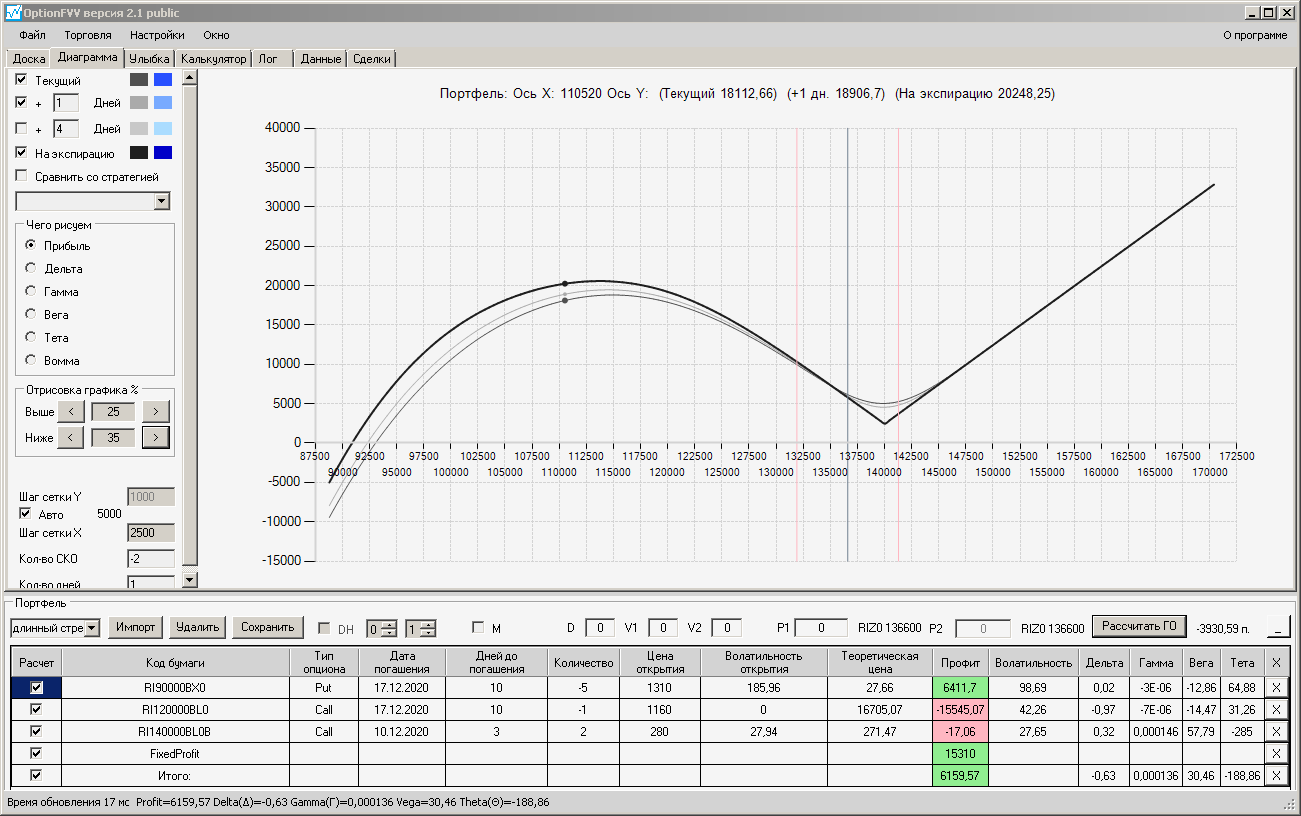The image size is (1301, 816).
Task: Click the left arrow next to Ниже
Action: coord(70,437)
